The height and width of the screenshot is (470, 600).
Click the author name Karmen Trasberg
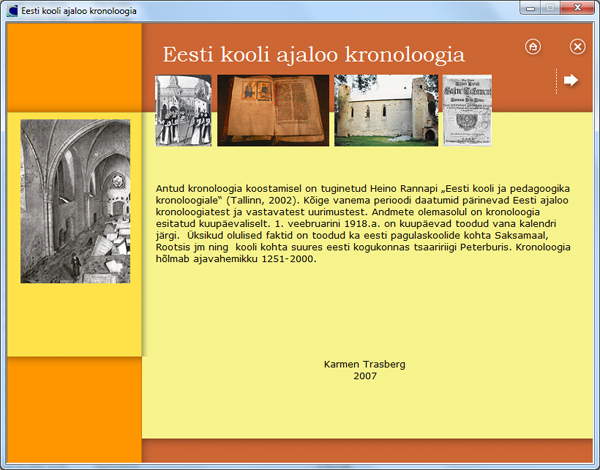point(365,365)
